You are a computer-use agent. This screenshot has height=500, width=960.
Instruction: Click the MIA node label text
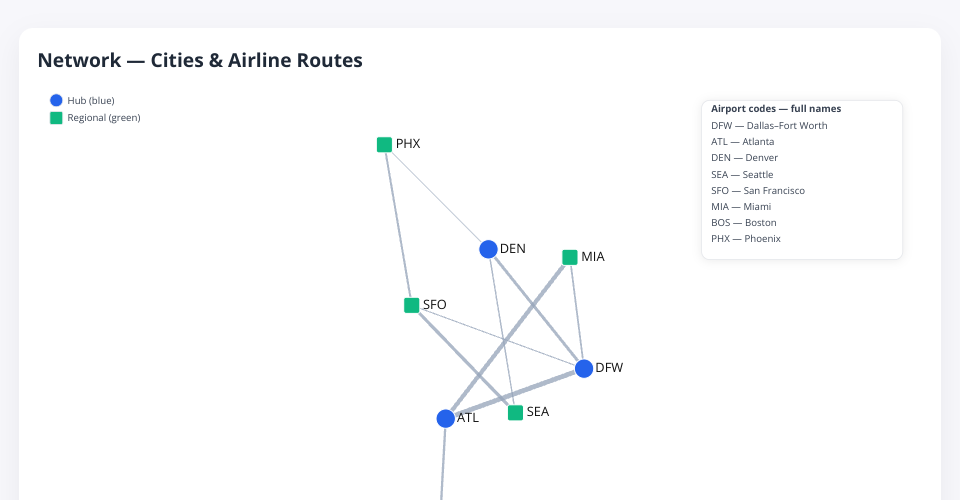pyautogui.click(x=593, y=257)
